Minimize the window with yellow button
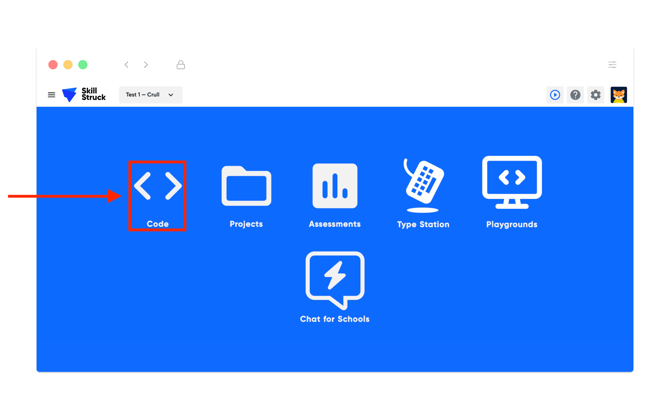This screenshot has height=418, width=670. 68,65
